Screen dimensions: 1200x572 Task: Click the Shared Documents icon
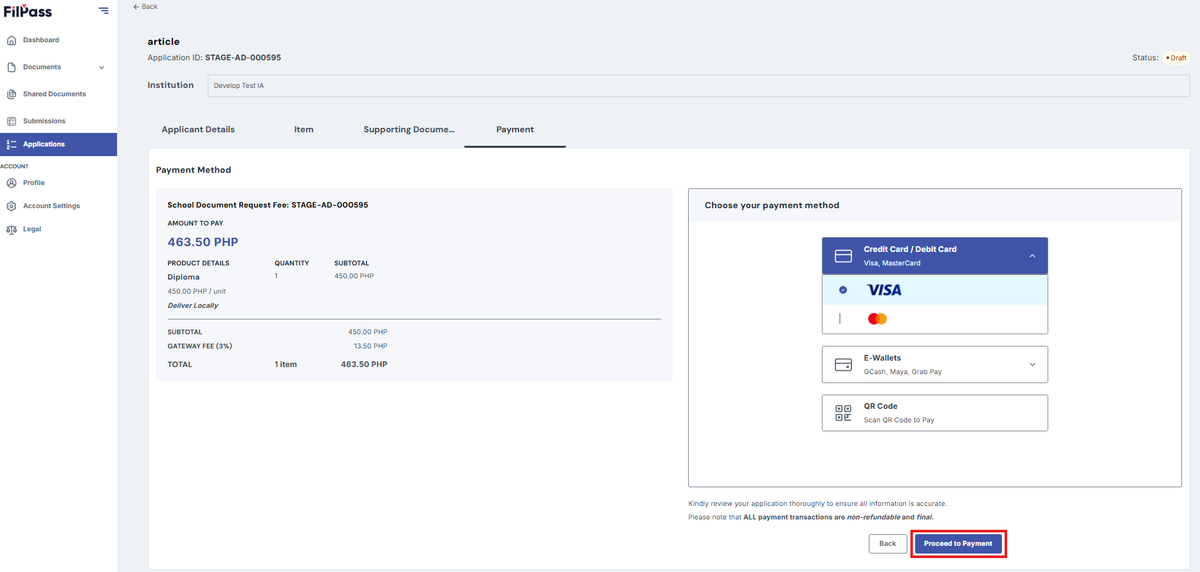11,94
